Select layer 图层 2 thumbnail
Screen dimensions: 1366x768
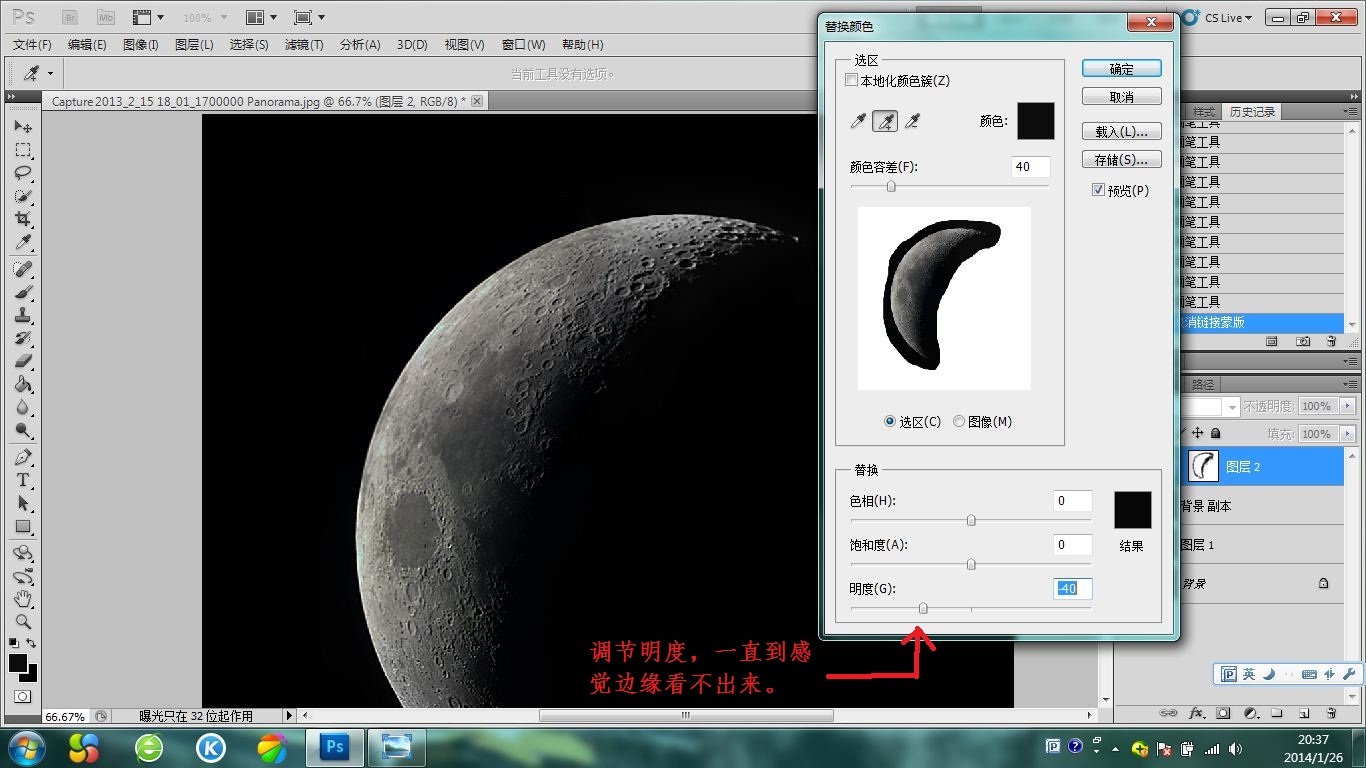(1204, 466)
